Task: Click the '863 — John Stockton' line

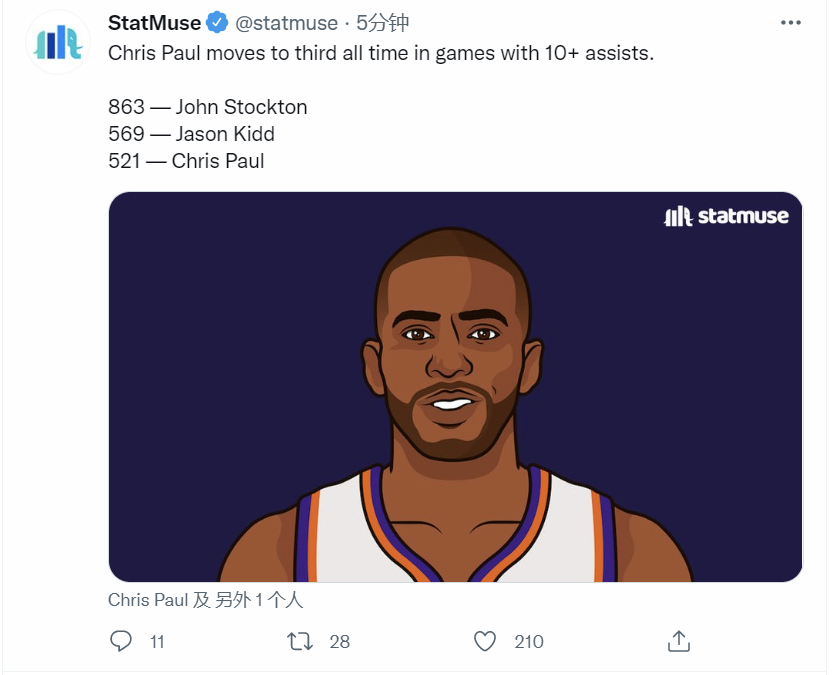Action: (208, 107)
